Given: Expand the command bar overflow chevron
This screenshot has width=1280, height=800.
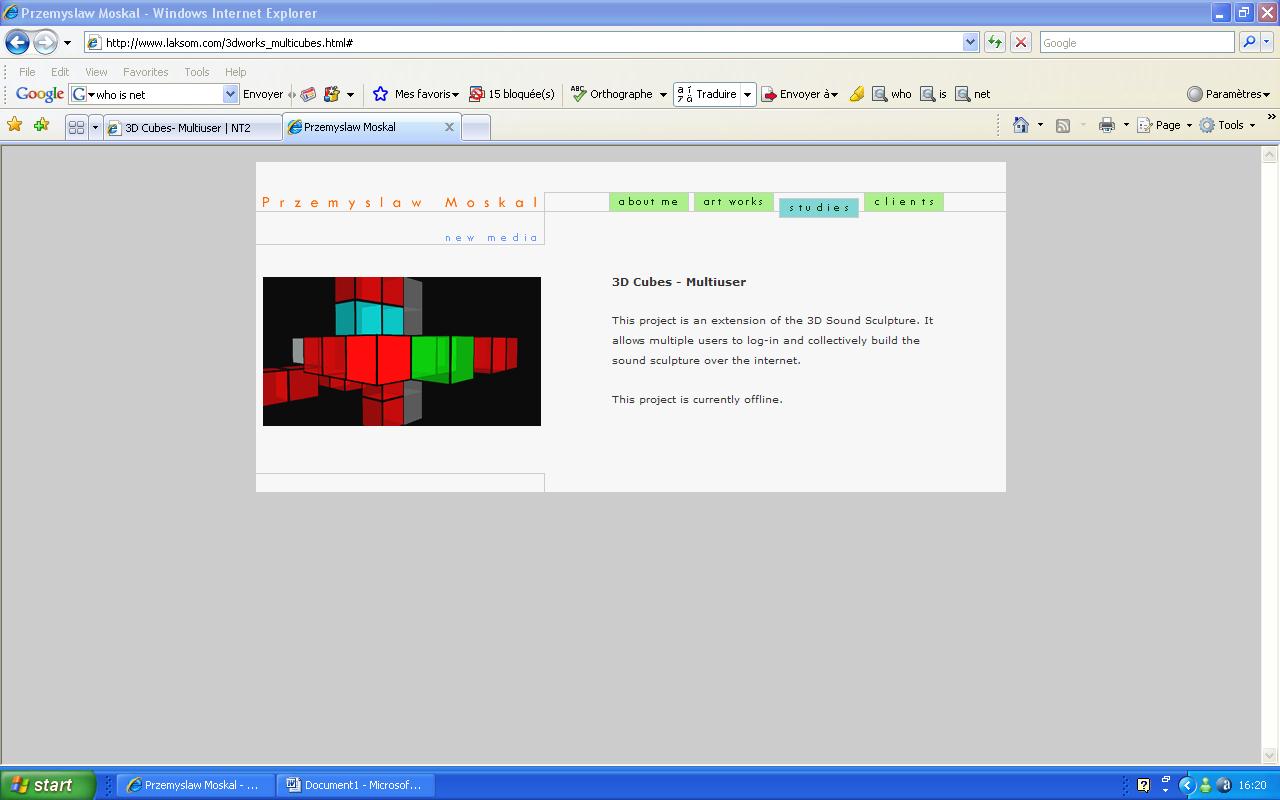Looking at the screenshot, I should click(x=1271, y=118).
